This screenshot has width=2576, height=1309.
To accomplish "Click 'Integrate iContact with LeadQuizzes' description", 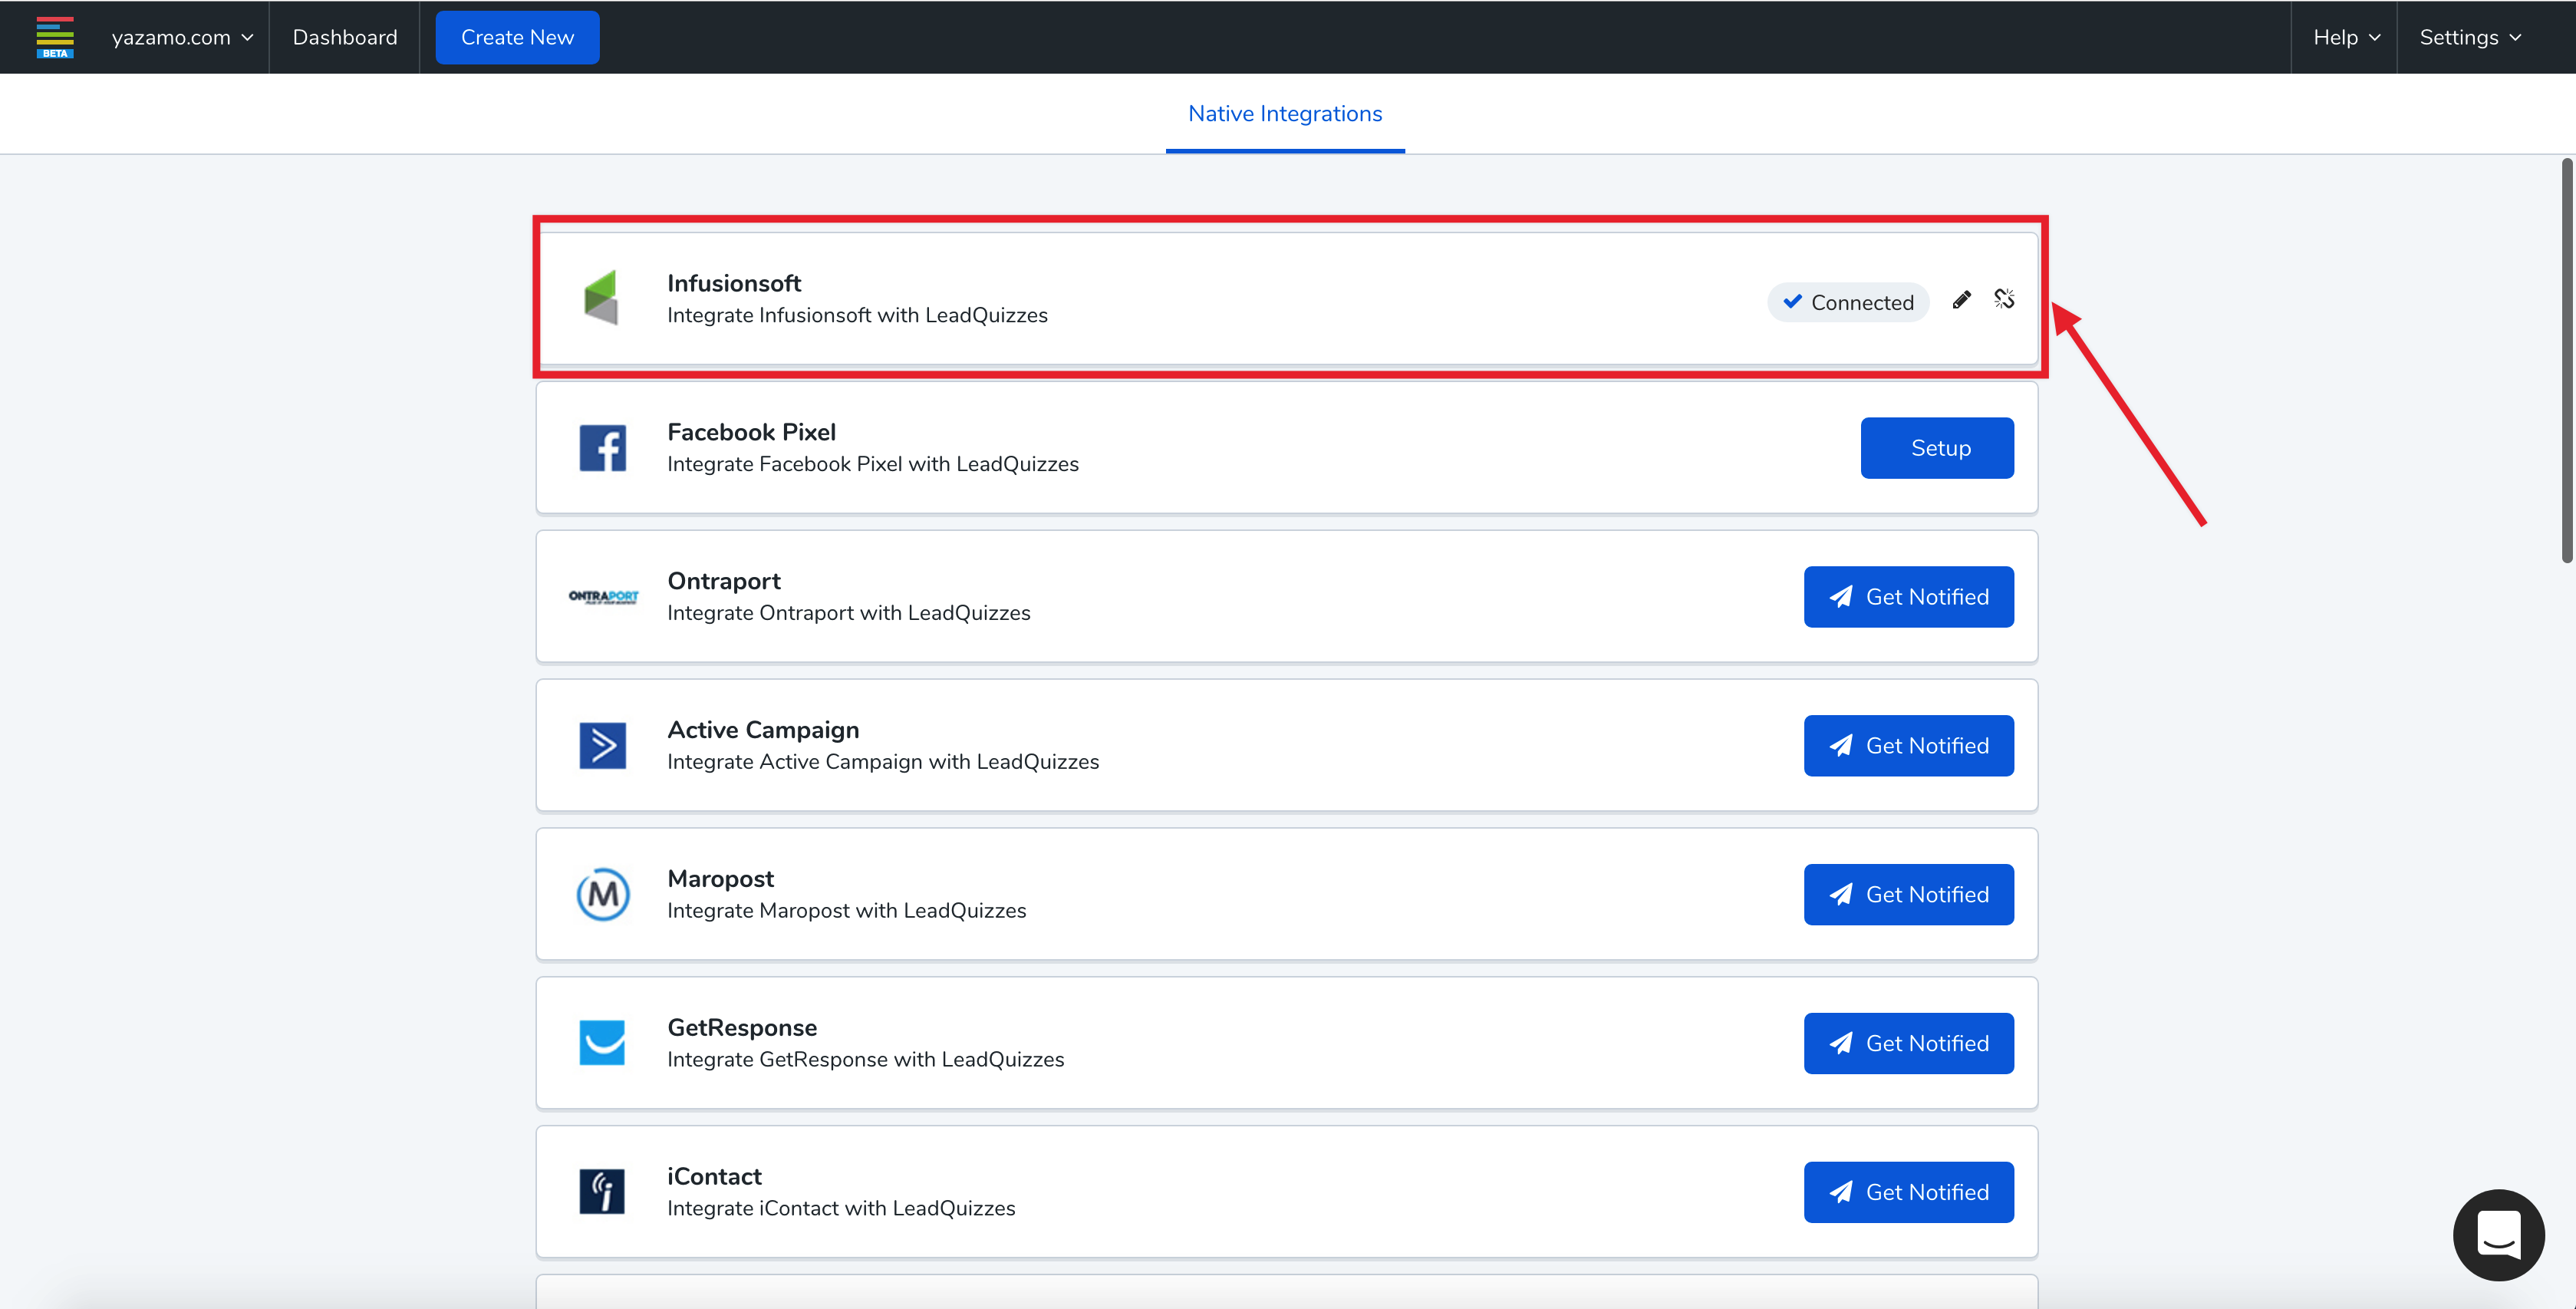I will pyautogui.click(x=841, y=1208).
